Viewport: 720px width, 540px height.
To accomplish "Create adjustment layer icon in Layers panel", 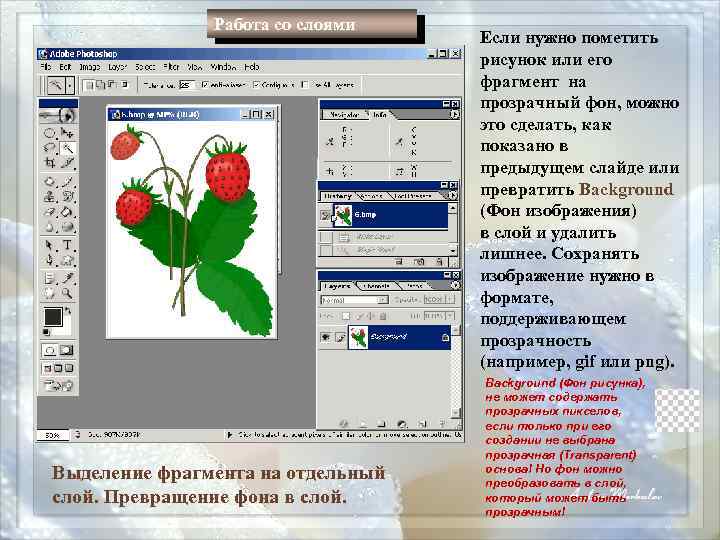I will [402, 423].
